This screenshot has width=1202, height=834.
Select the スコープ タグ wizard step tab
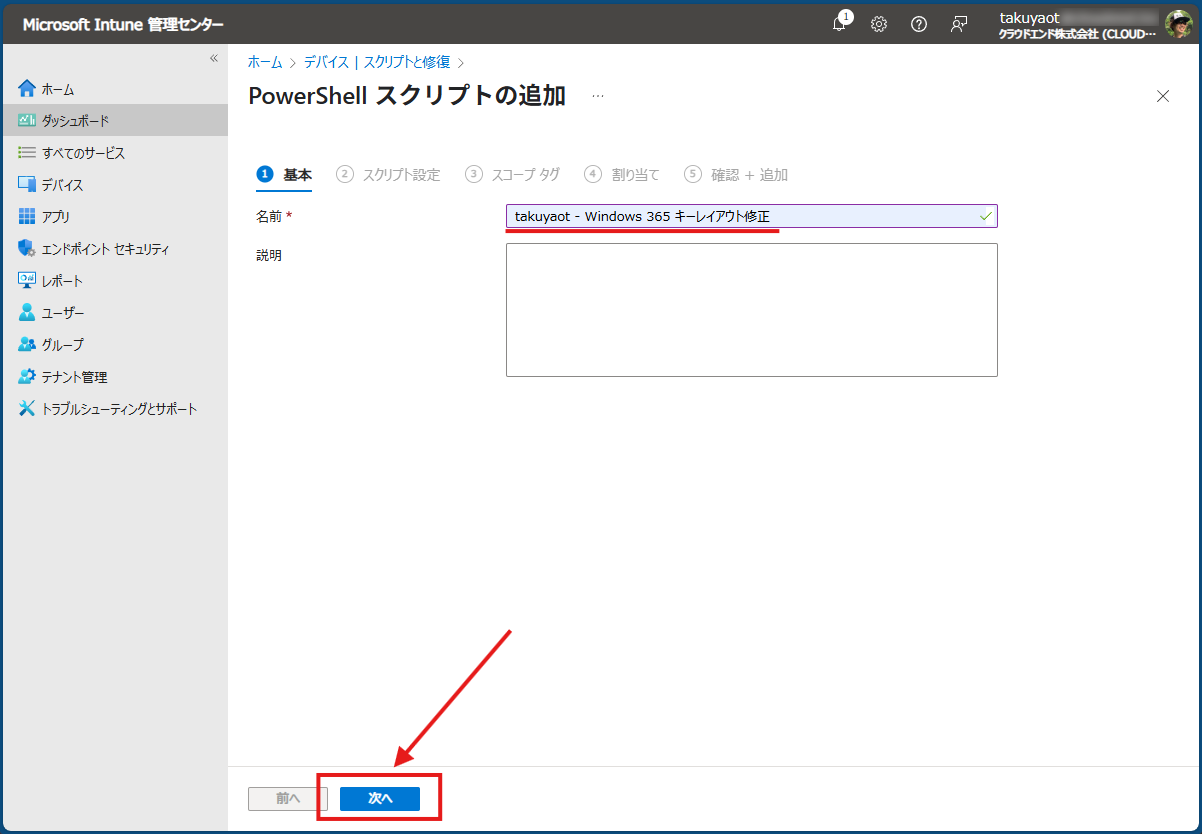click(x=512, y=174)
